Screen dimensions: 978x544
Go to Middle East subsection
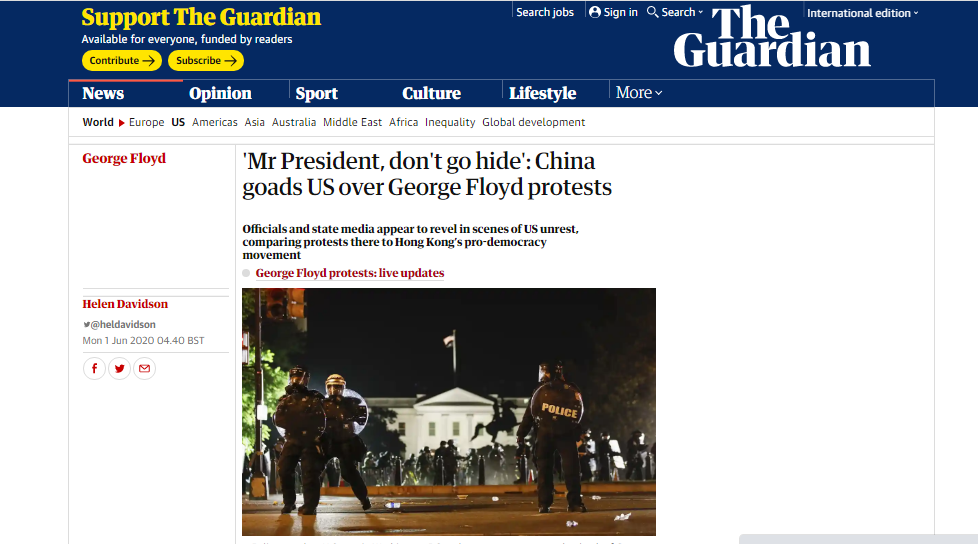[352, 122]
